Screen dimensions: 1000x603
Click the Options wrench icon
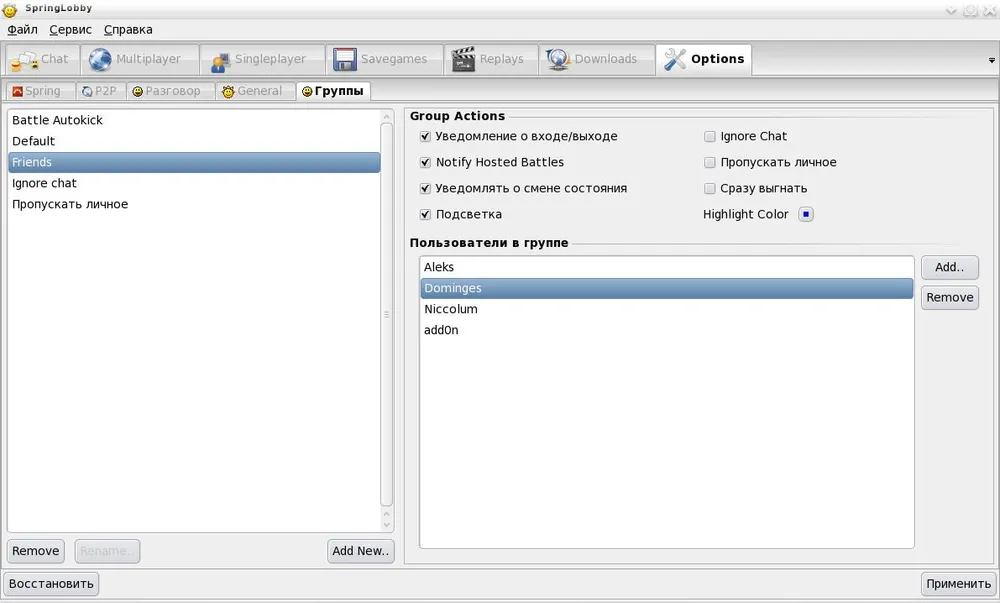click(x=675, y=59)
